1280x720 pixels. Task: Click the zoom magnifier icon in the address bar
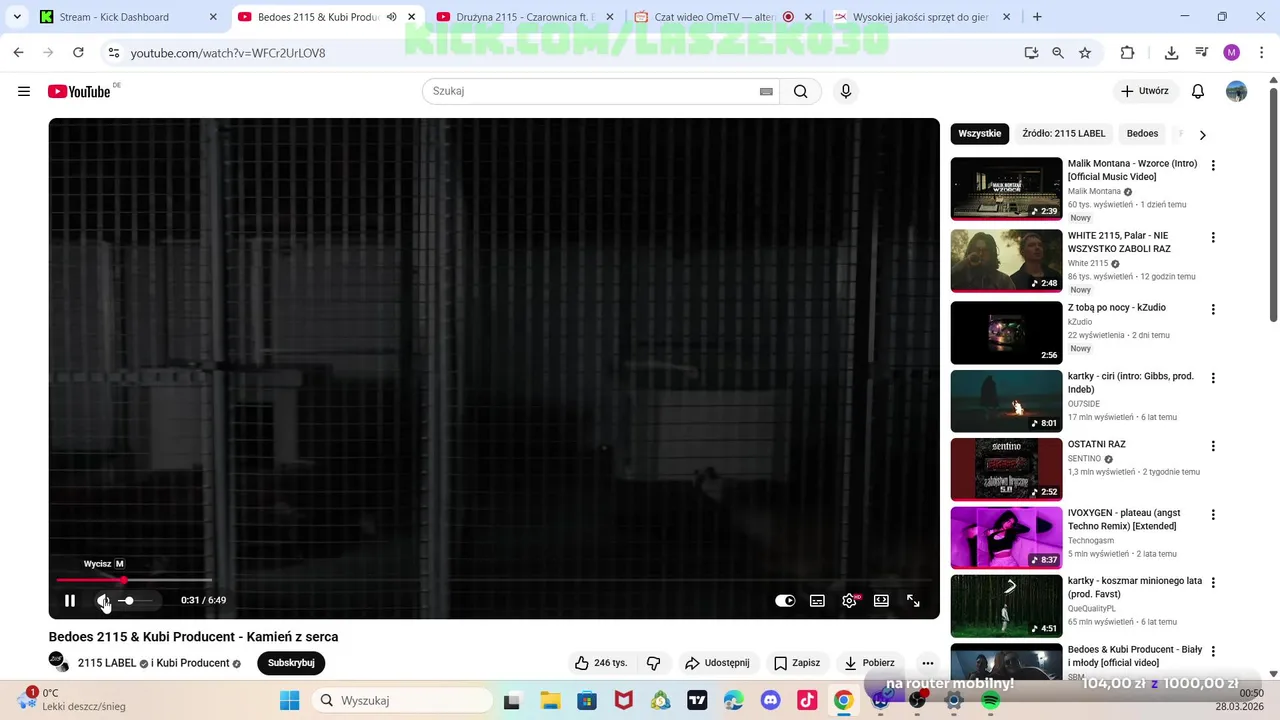pyautogui.click(x=1058, y=53)
